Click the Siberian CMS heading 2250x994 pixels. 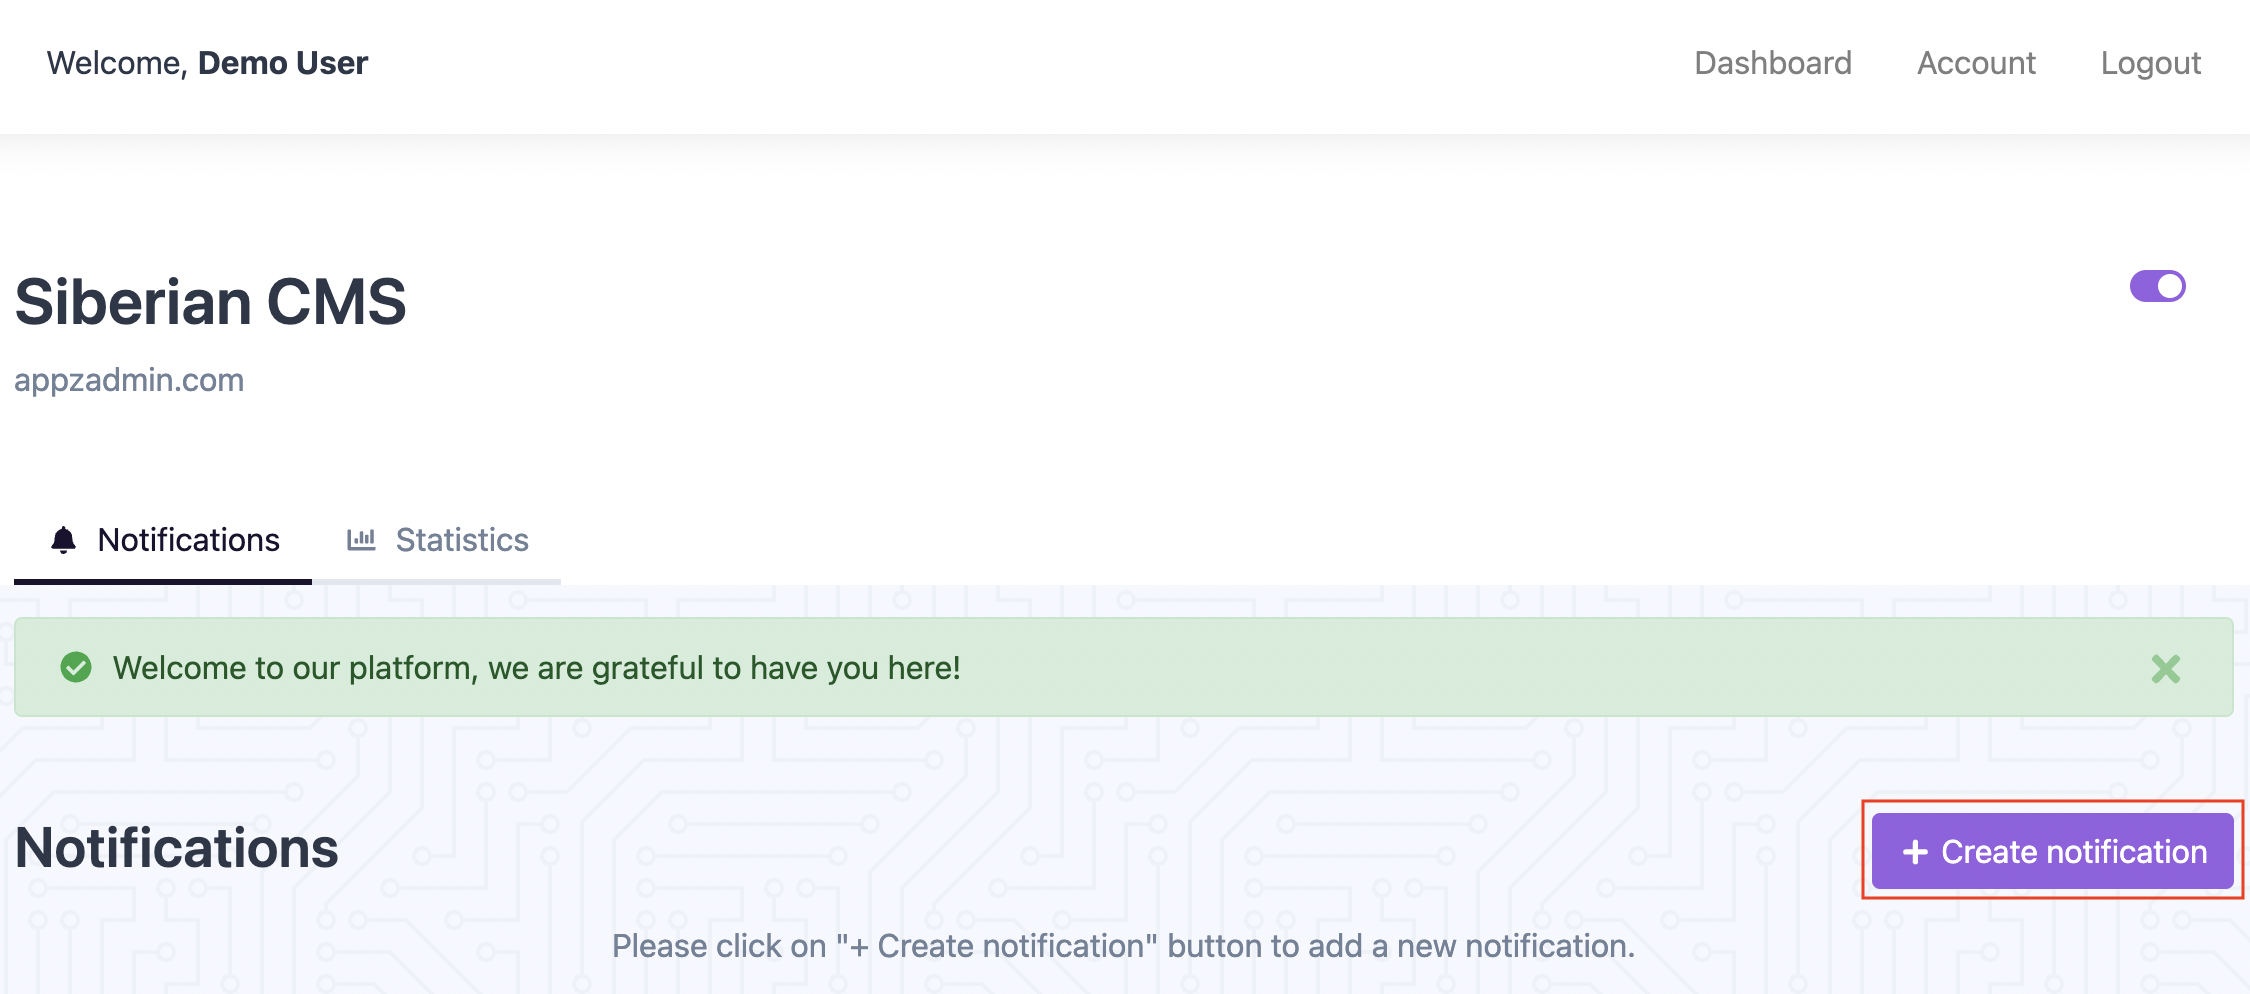pyautogui.click(x=211, y=302)
